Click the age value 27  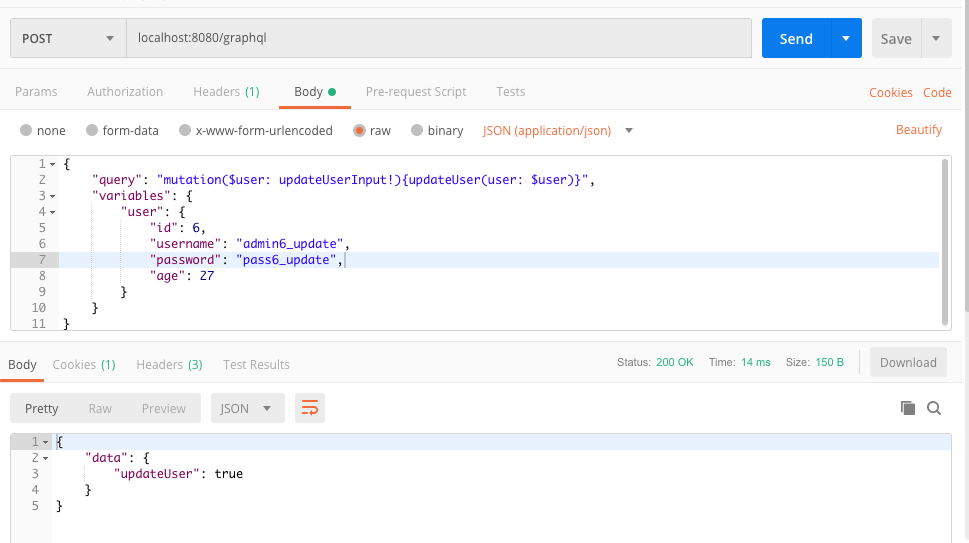[206, 276]
